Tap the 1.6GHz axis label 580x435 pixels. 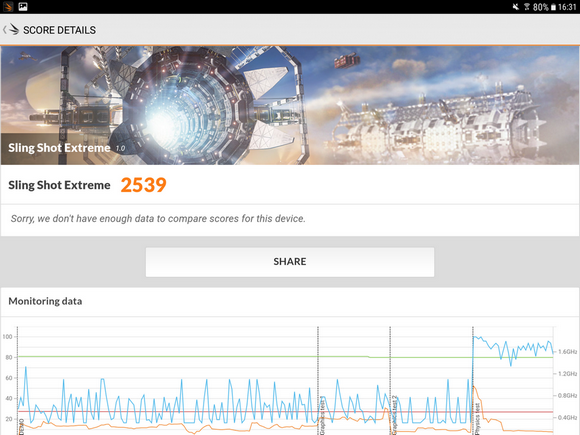coord(567,352)
